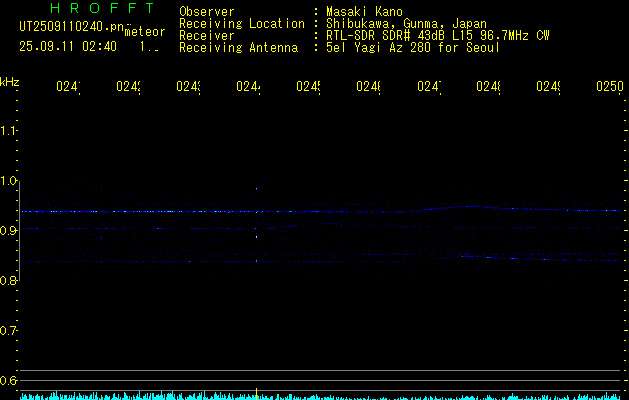Viewport: 629px width, 400px height.
Task: Click the HROFFT title text
Action: pyautogui.click(x=102, y=8)
